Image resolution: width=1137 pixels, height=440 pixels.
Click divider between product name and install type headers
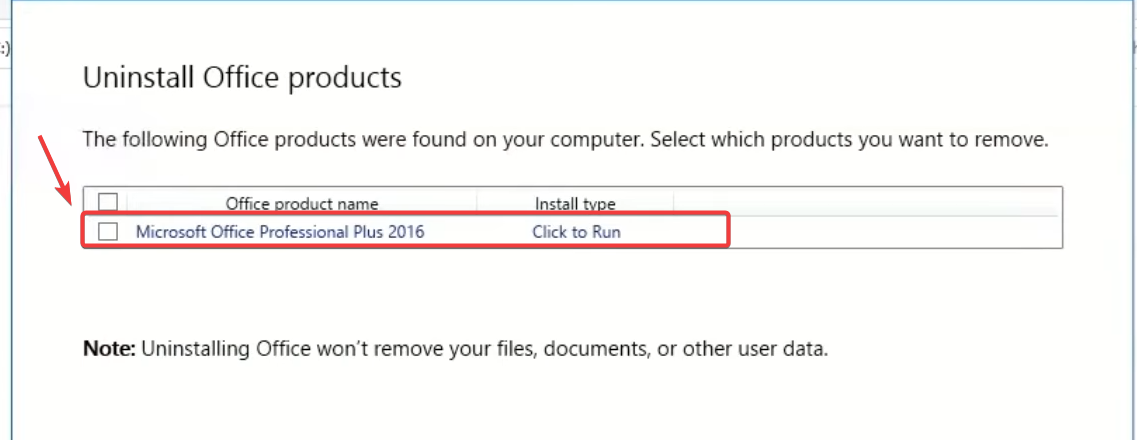pyautogui.click(x=477, y=203)
